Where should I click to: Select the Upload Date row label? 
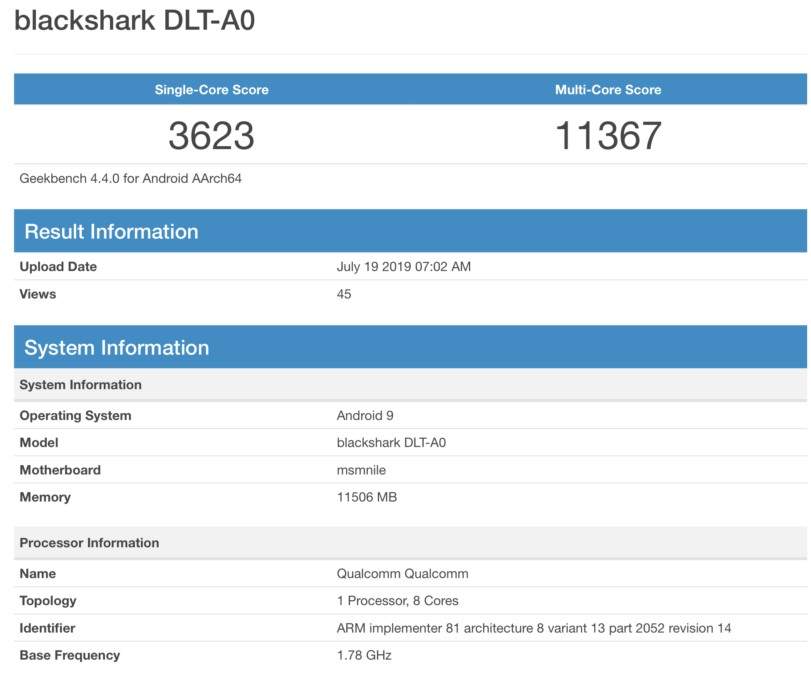pos(58,267)
